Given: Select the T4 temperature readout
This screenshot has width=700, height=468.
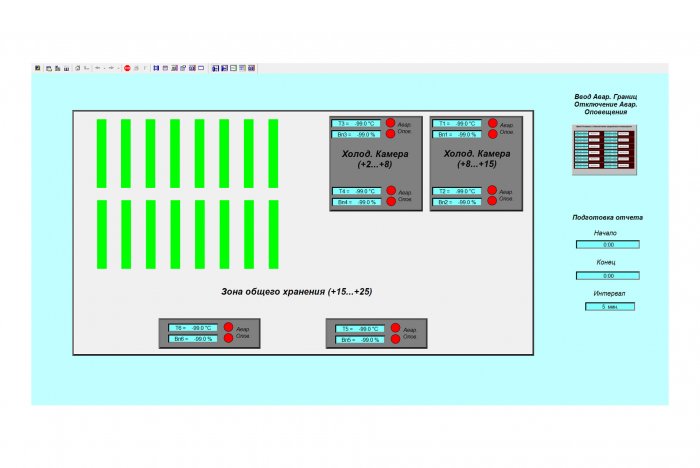Looking at the screenshot, I should (357, 191).
